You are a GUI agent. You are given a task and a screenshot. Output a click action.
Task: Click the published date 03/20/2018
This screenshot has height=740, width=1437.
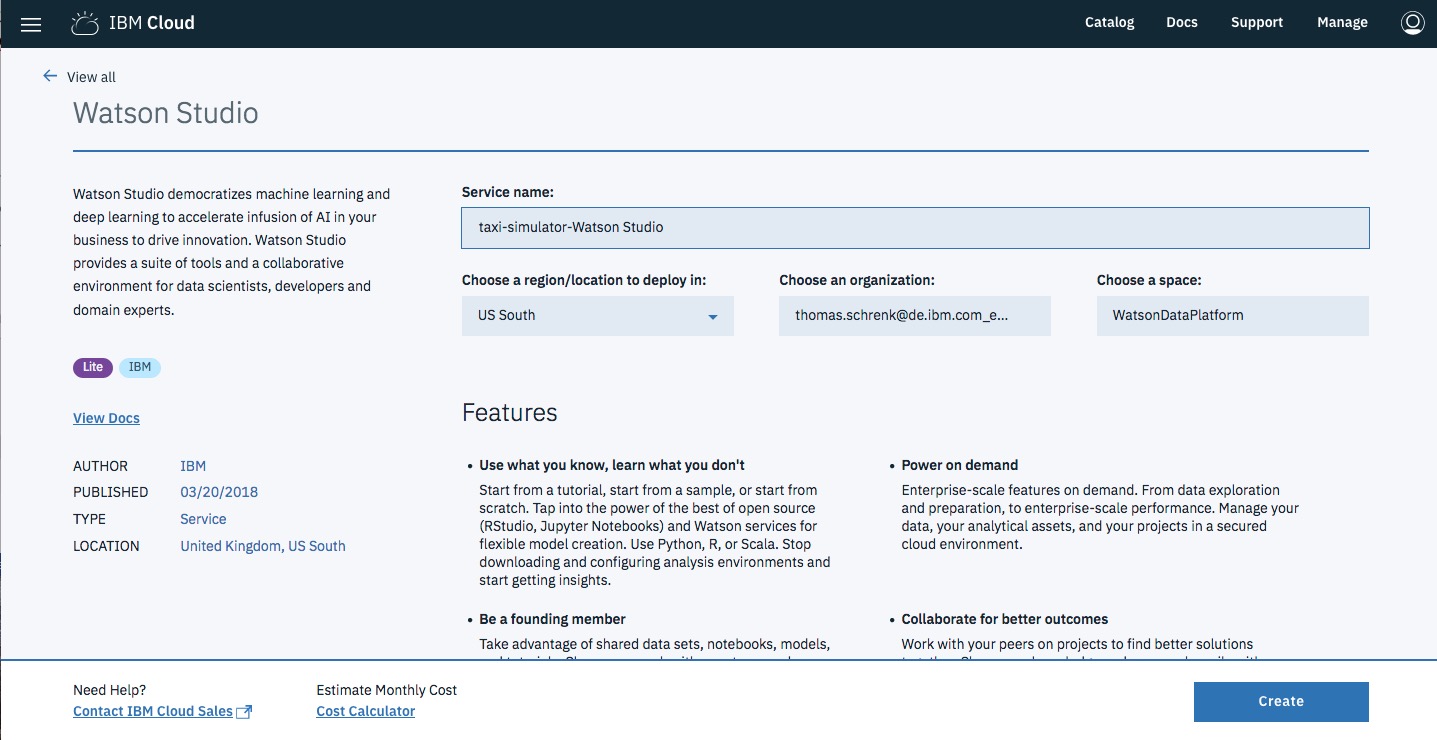tap(219, 492)
